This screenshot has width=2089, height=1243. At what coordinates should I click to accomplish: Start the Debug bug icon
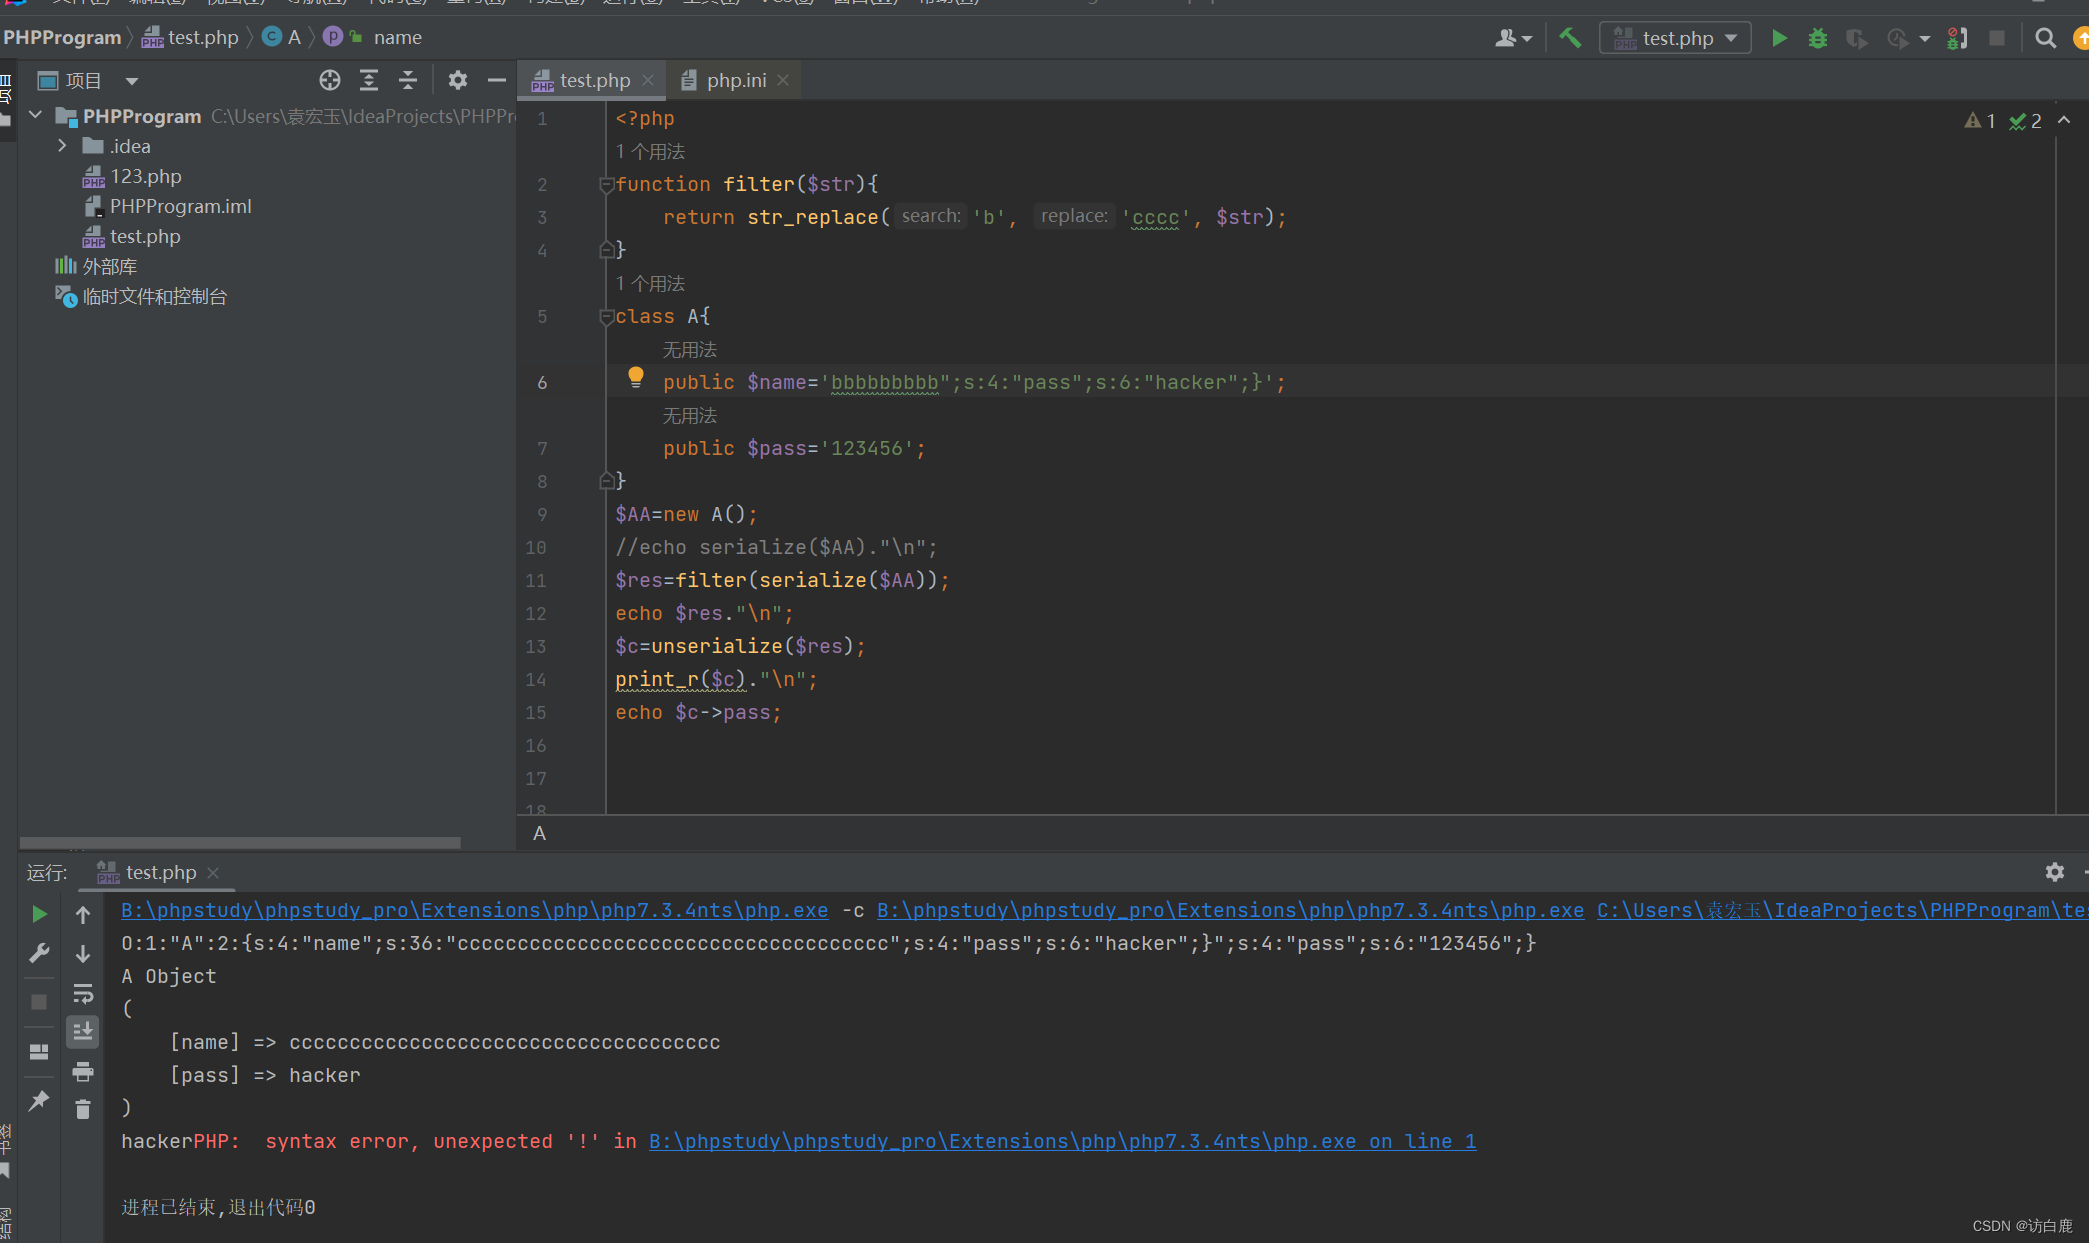1818,38
